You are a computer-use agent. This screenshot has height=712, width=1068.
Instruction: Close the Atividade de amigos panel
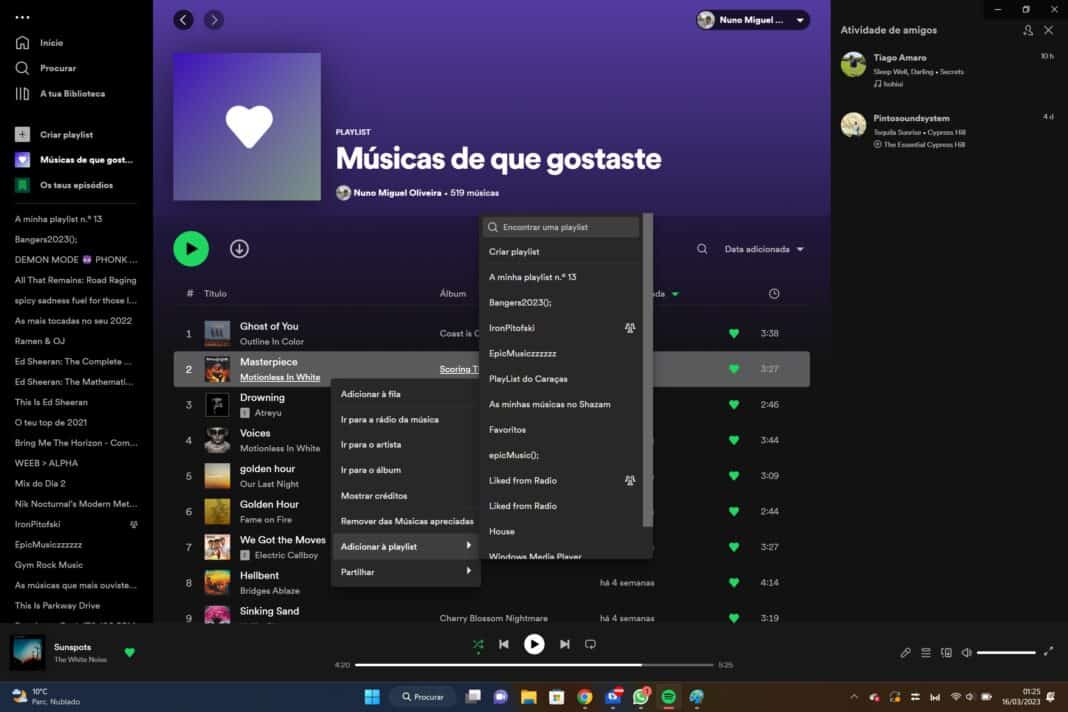coord(1049,30)
